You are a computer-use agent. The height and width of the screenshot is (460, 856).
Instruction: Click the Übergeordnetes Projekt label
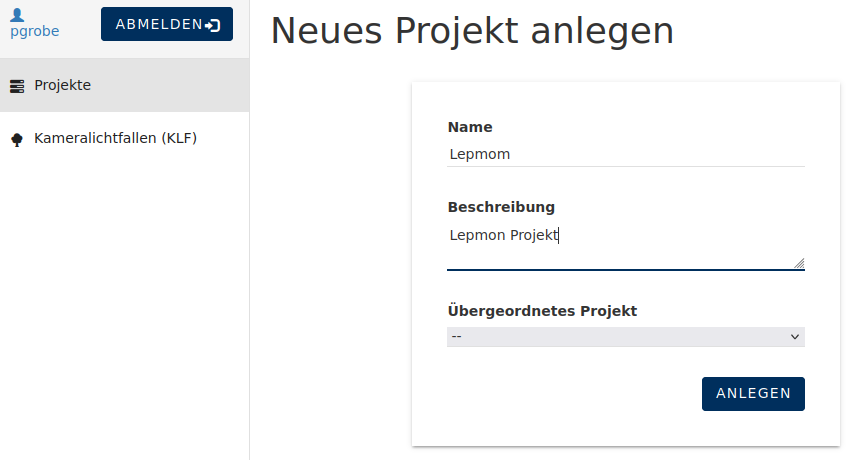[542, 310]
